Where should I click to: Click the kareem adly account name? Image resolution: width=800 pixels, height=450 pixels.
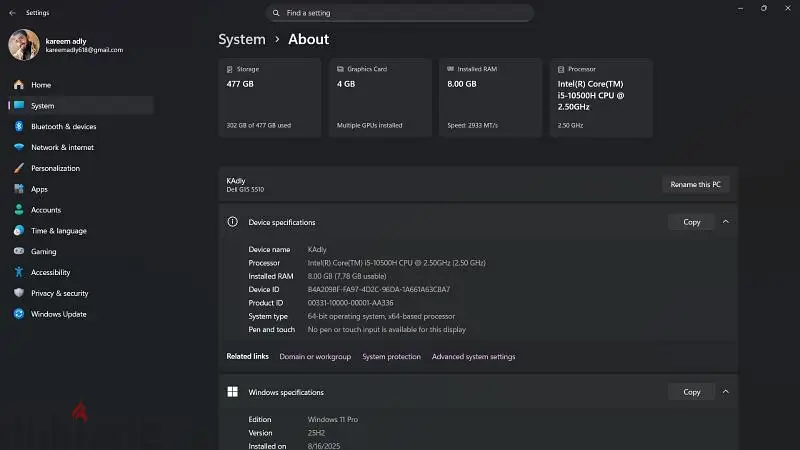click(x=66, y=41)
